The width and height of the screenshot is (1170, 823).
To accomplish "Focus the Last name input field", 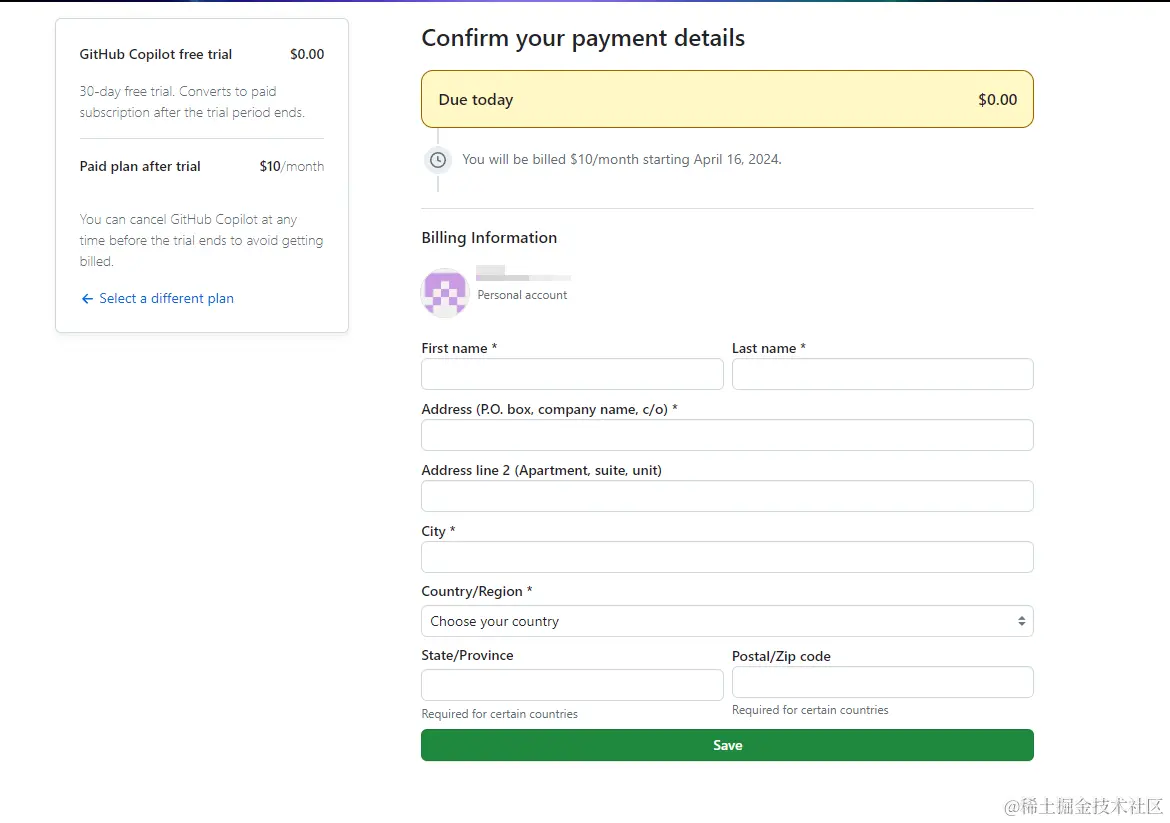I will 883,374.
